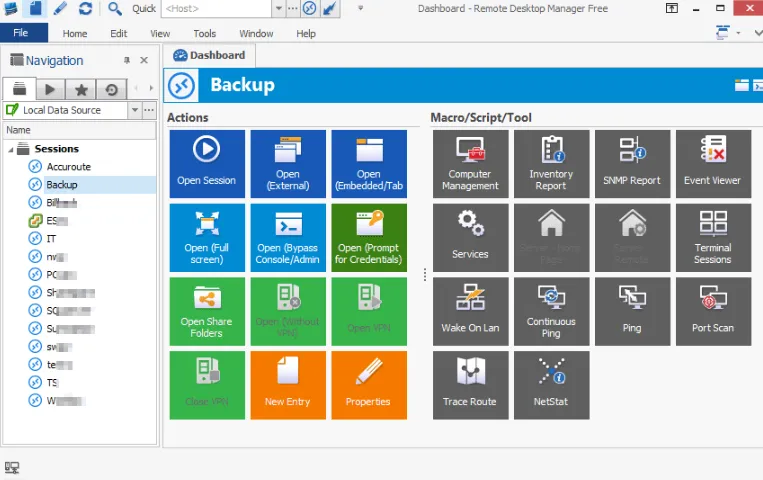Switch to favorites star view in Navigation
Image resolution: width=763 pixels, height=480 pixels.
click(x=81, y=90)
